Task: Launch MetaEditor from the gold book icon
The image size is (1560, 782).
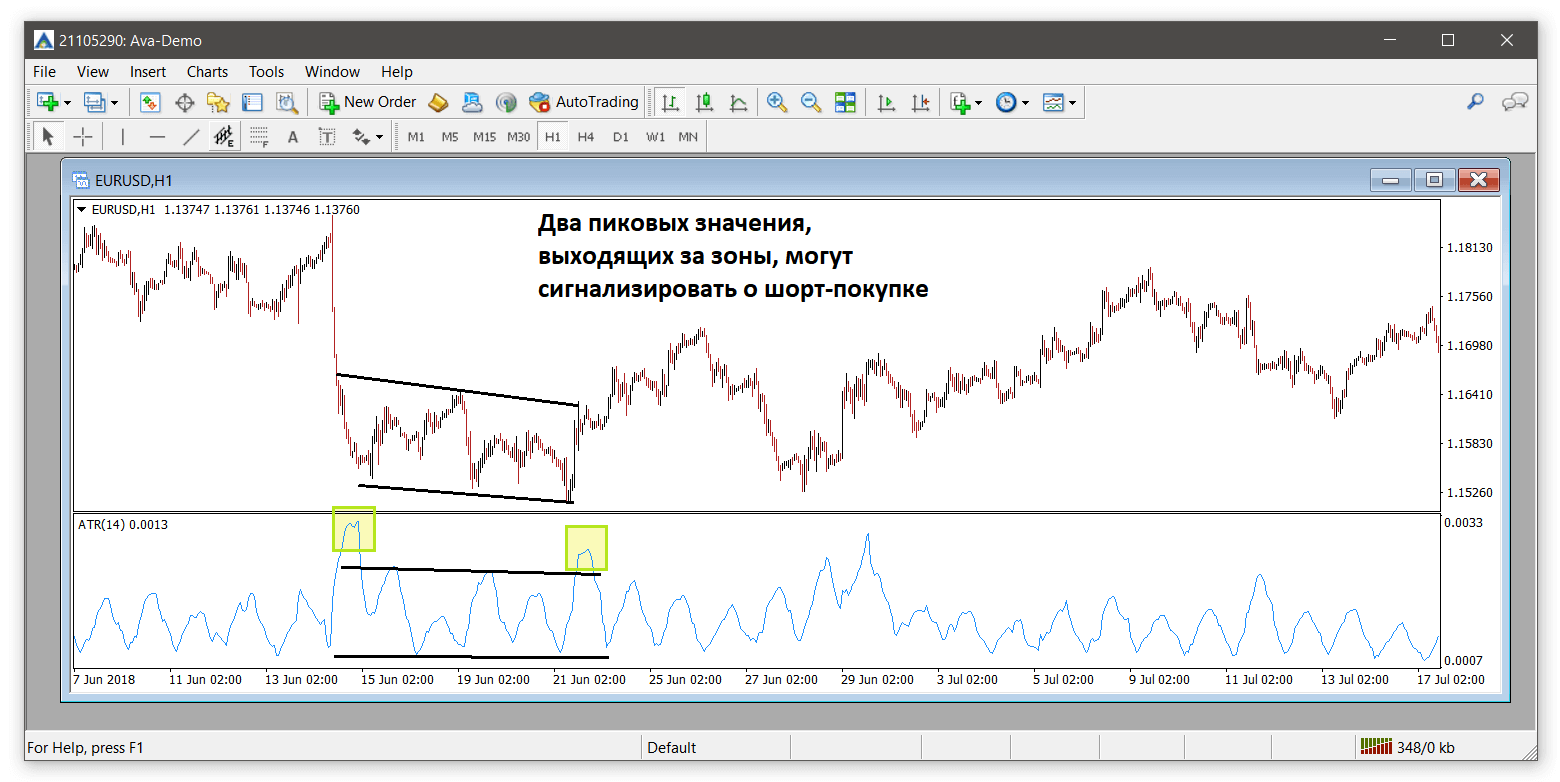Action: click(438, 102)
